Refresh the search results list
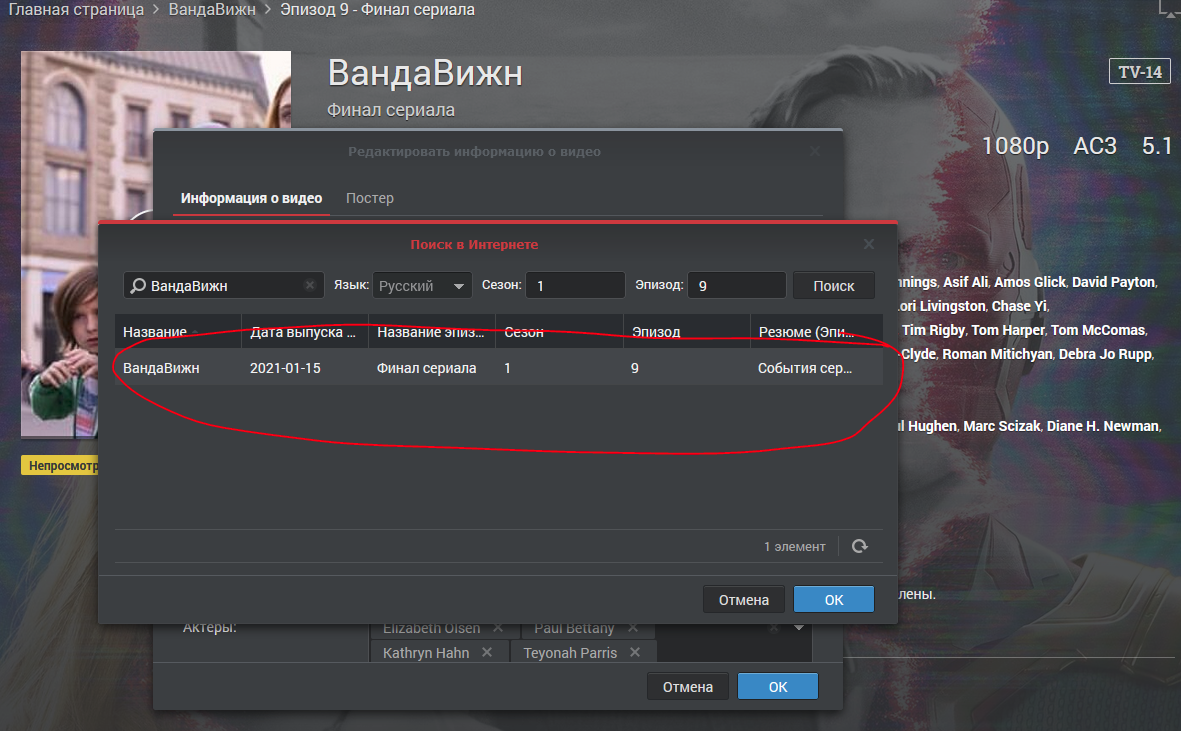Screen dimensions: 1181x731 click(x=859, y=547)
